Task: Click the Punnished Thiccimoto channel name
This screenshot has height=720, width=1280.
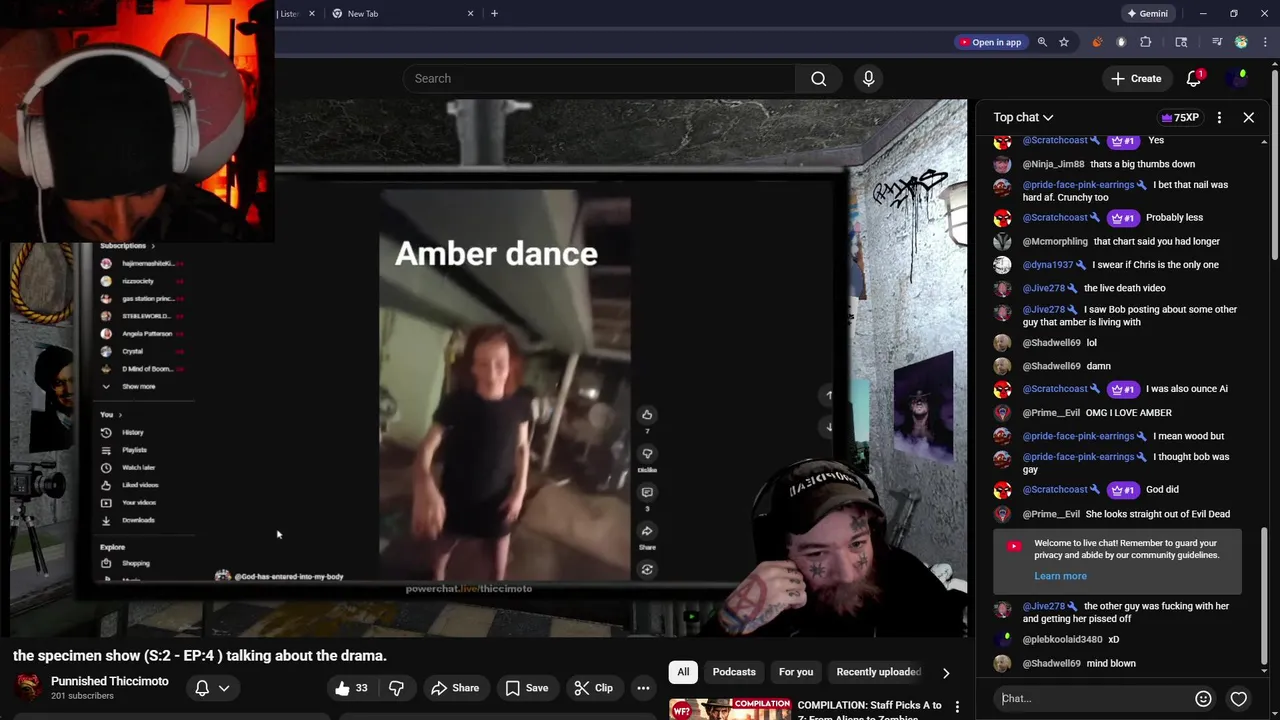Action: point(110,681)
